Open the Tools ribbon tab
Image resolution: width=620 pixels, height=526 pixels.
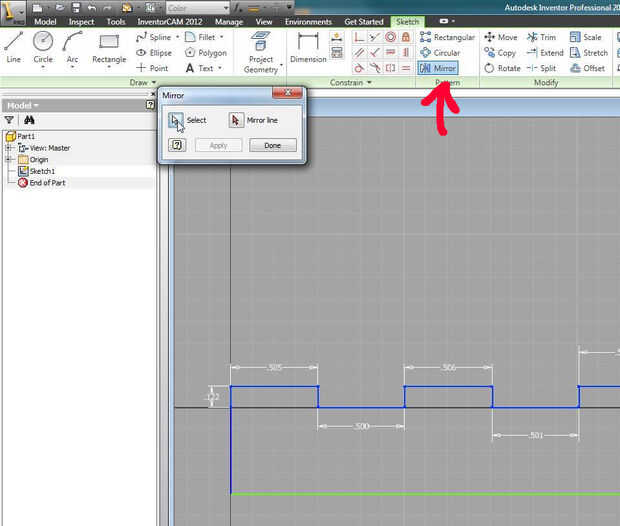pyautogui.click(x=116, y=22)
